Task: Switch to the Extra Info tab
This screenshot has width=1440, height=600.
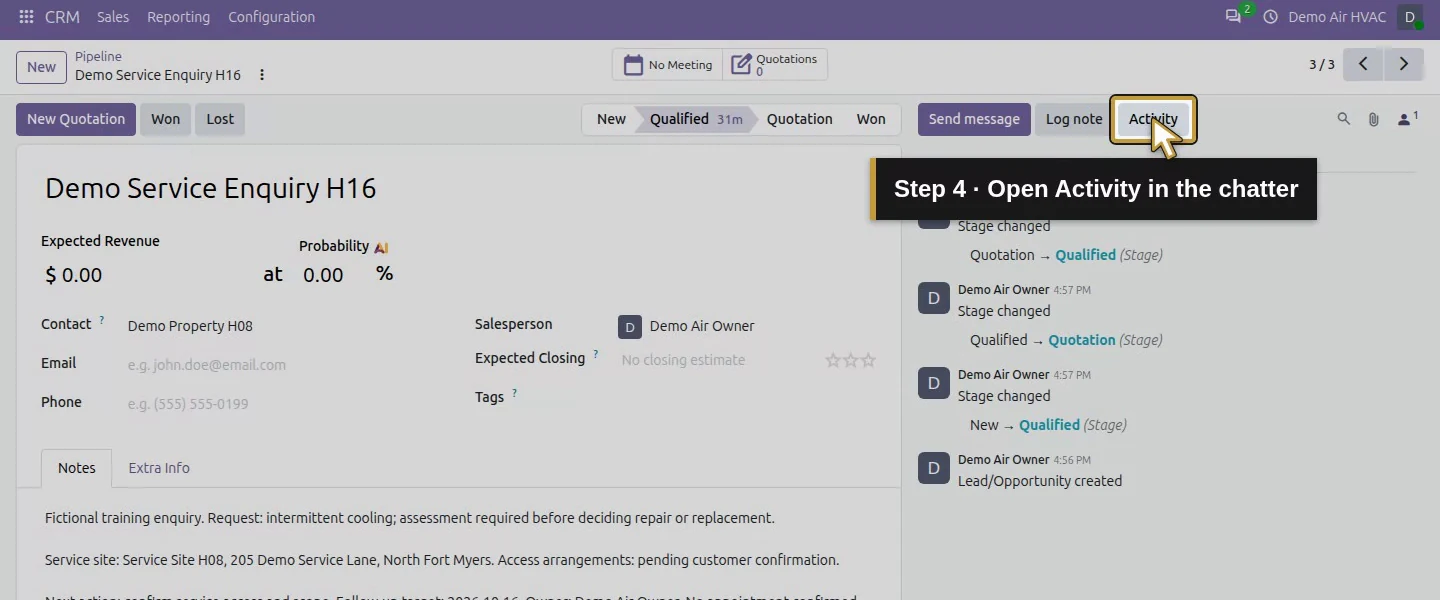Action: (x=159, y=468)
